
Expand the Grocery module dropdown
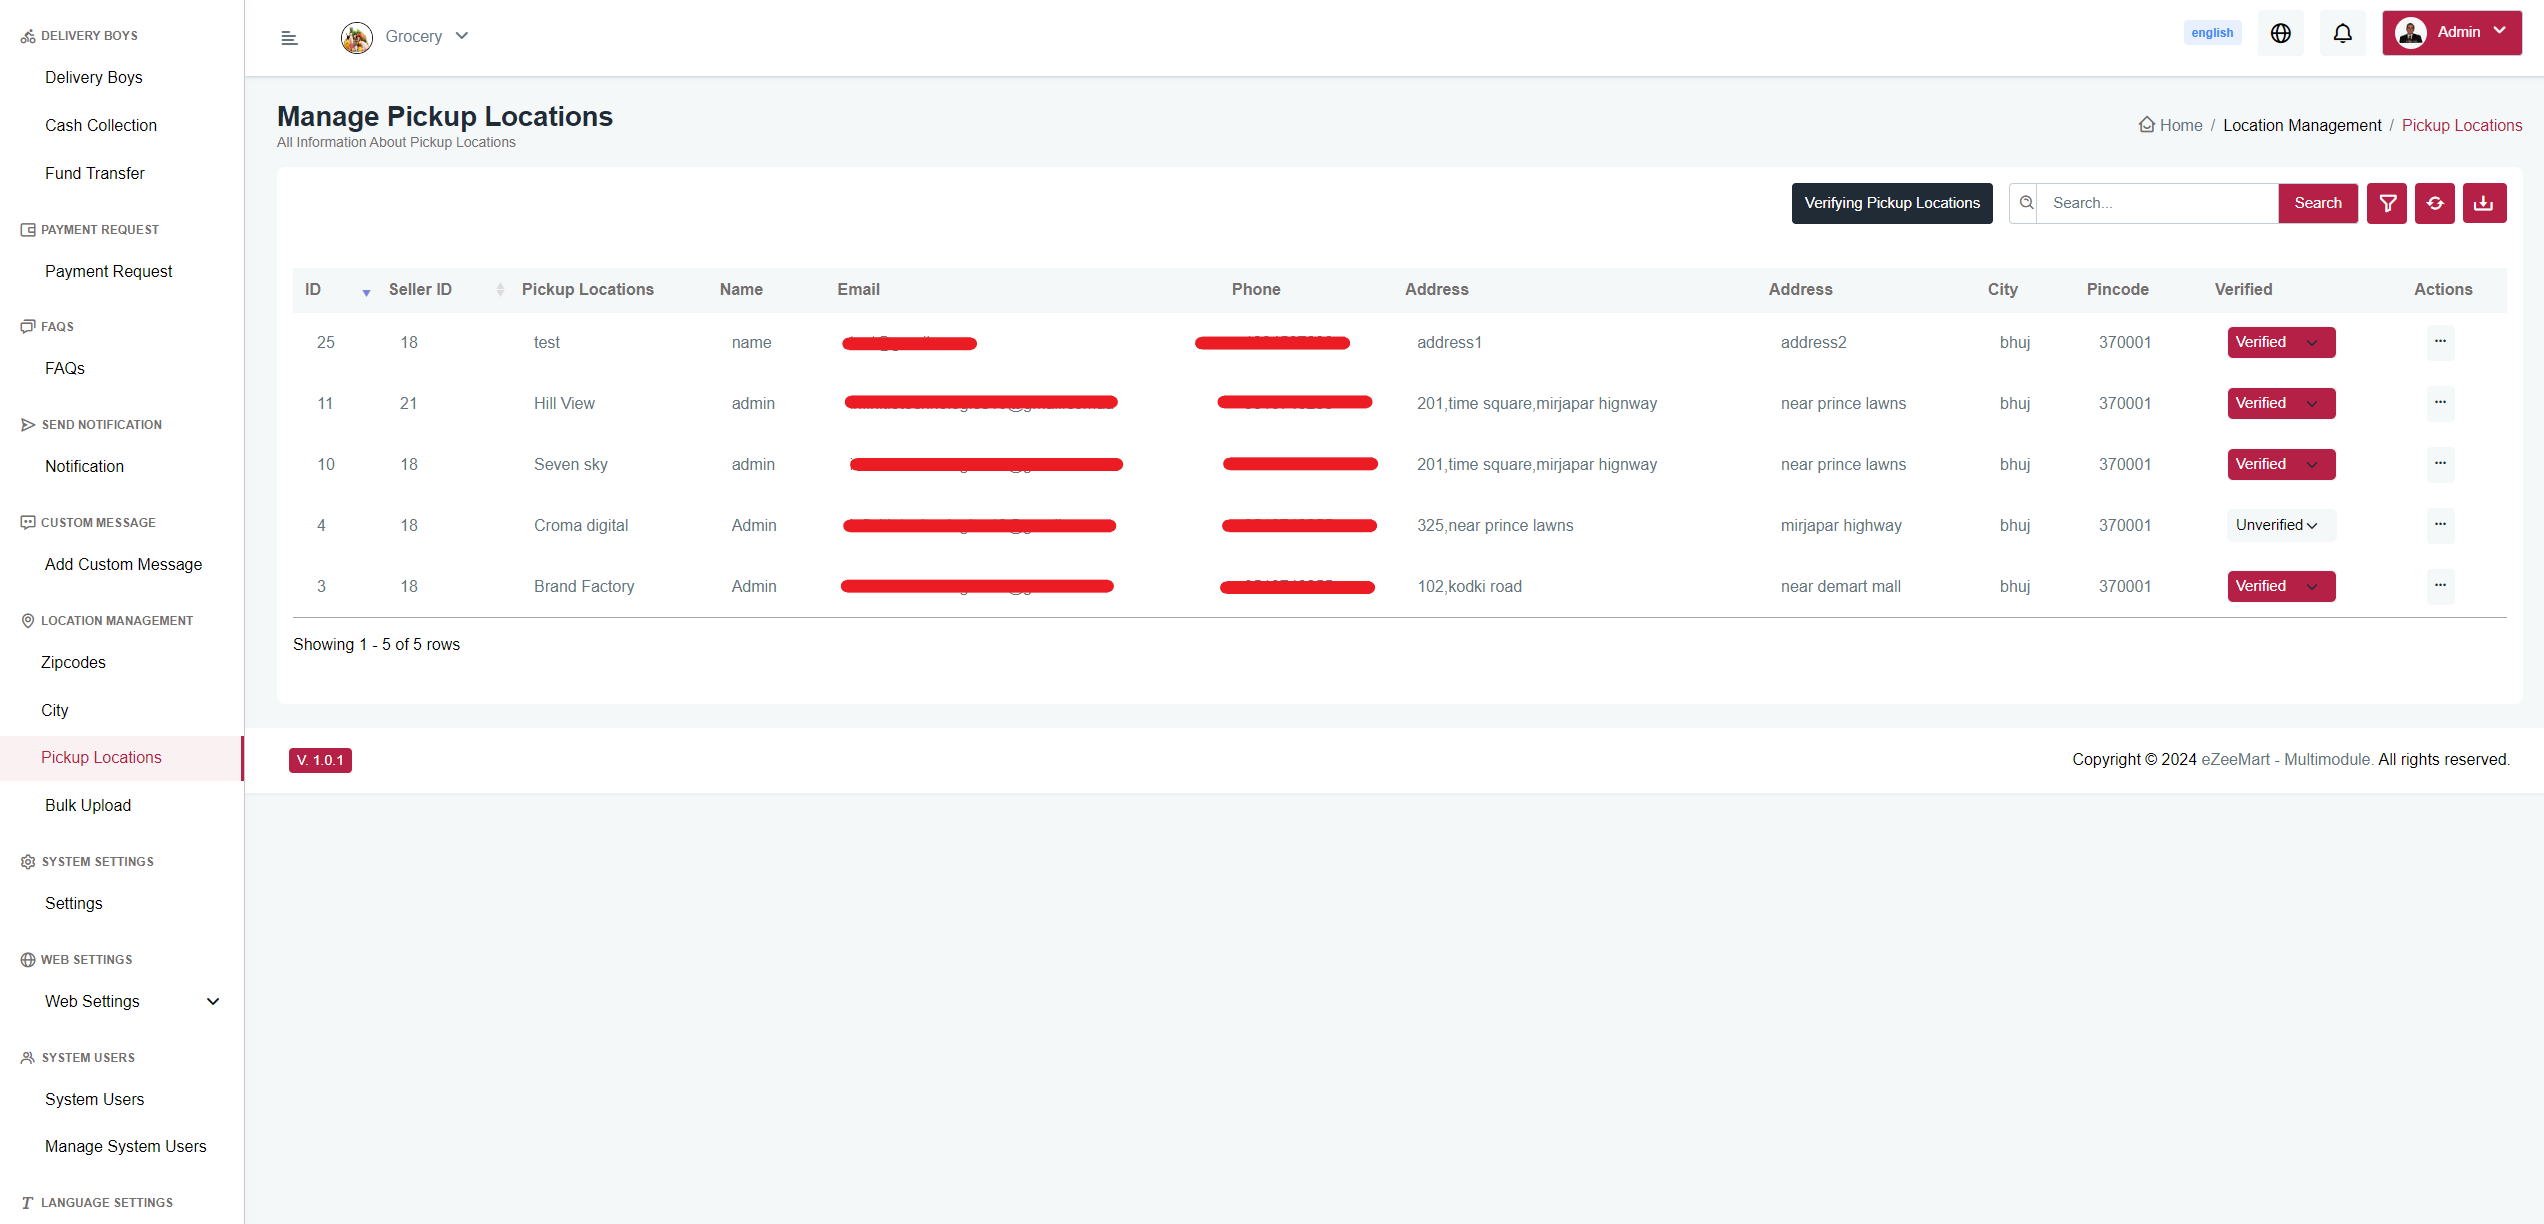pyautogui.click(x=414, y=36)
